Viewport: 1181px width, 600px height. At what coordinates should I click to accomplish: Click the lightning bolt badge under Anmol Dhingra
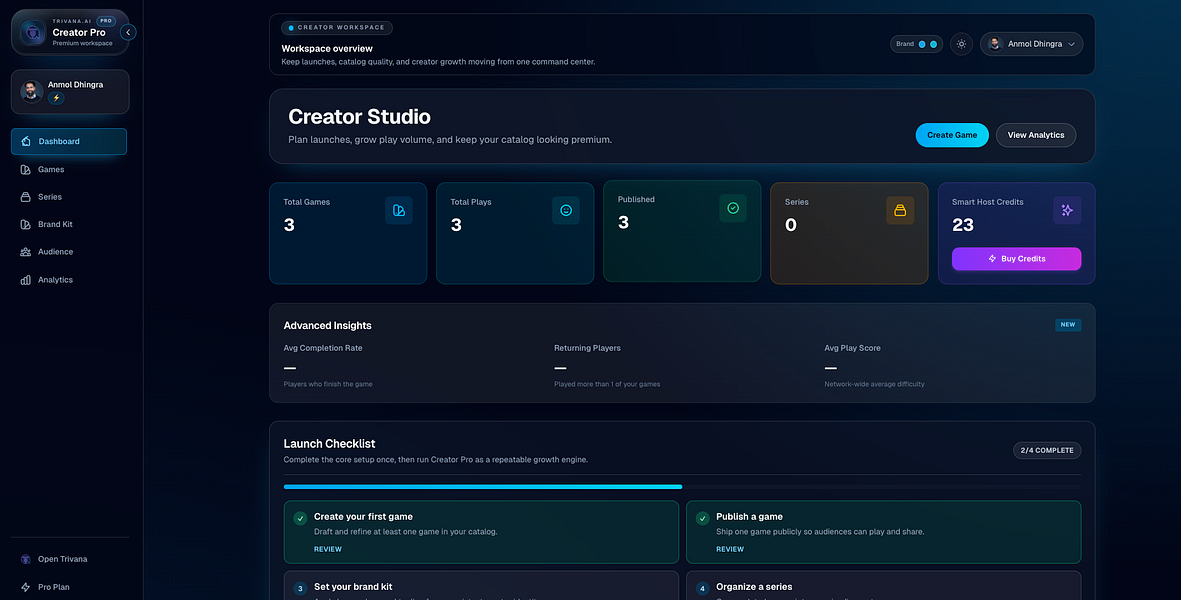point(56,98)
